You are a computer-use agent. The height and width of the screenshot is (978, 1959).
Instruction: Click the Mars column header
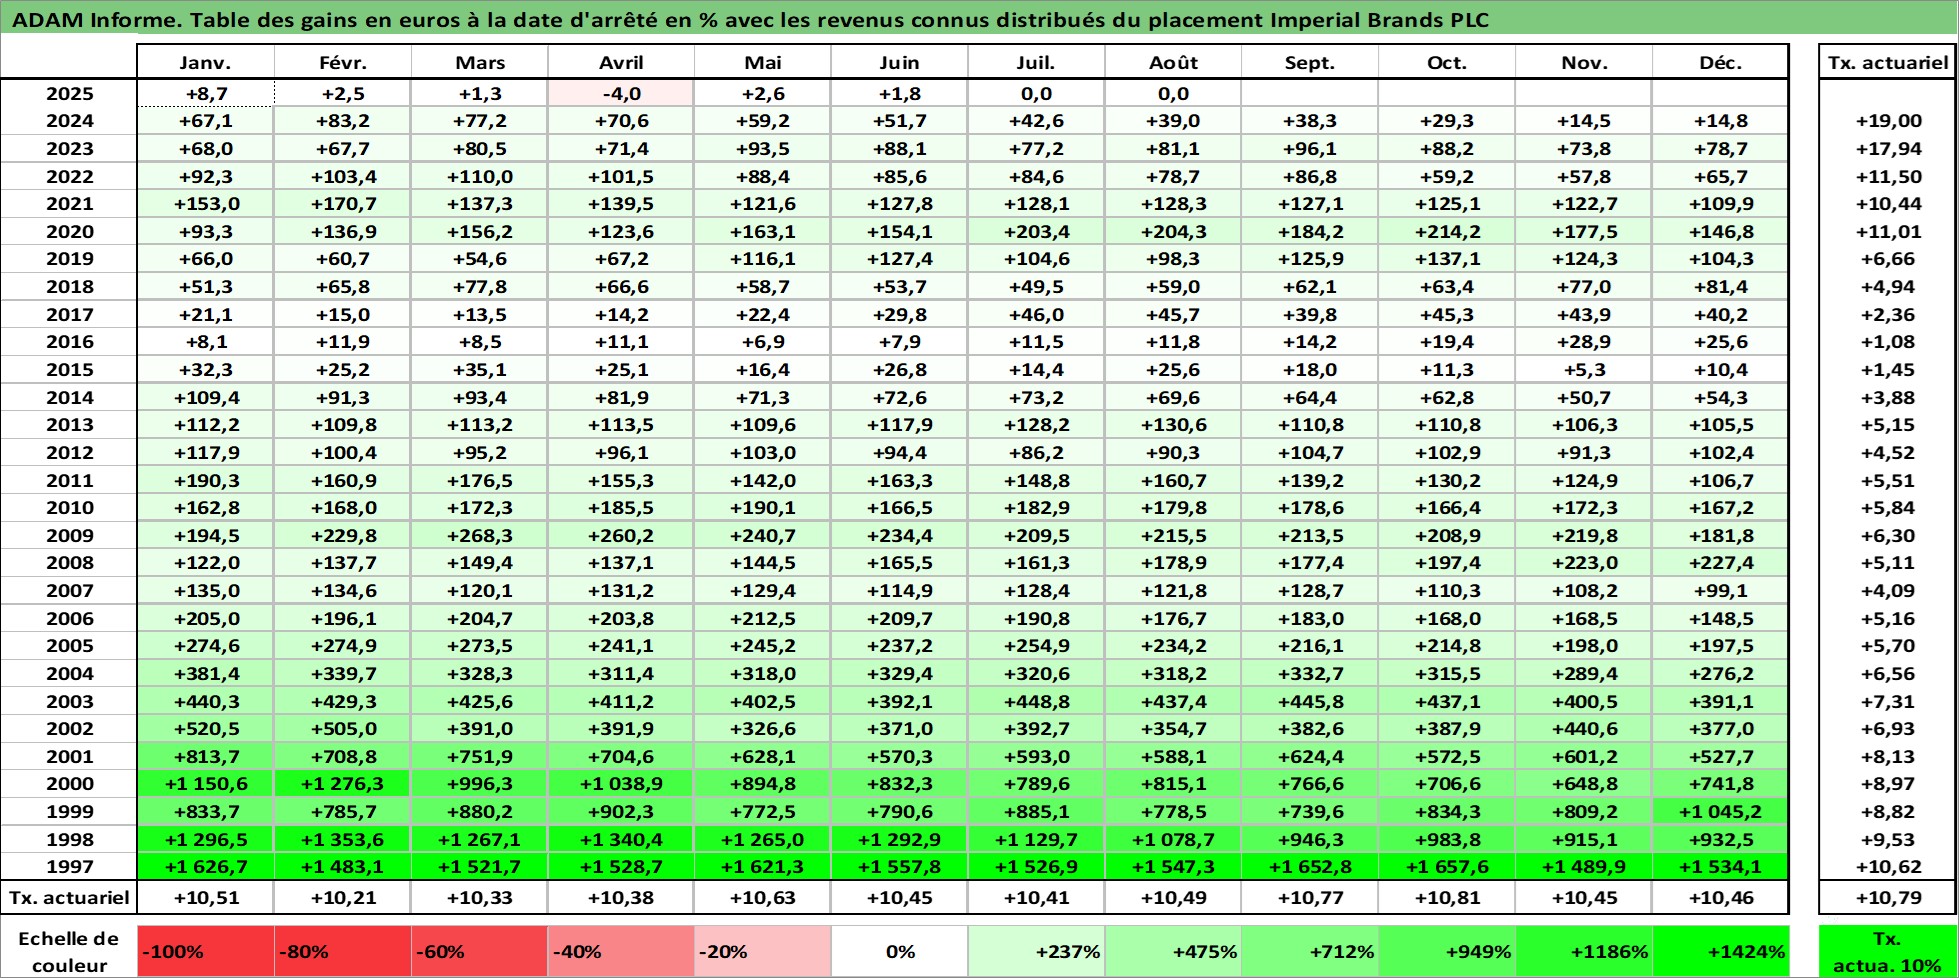(x=480, y=62)
